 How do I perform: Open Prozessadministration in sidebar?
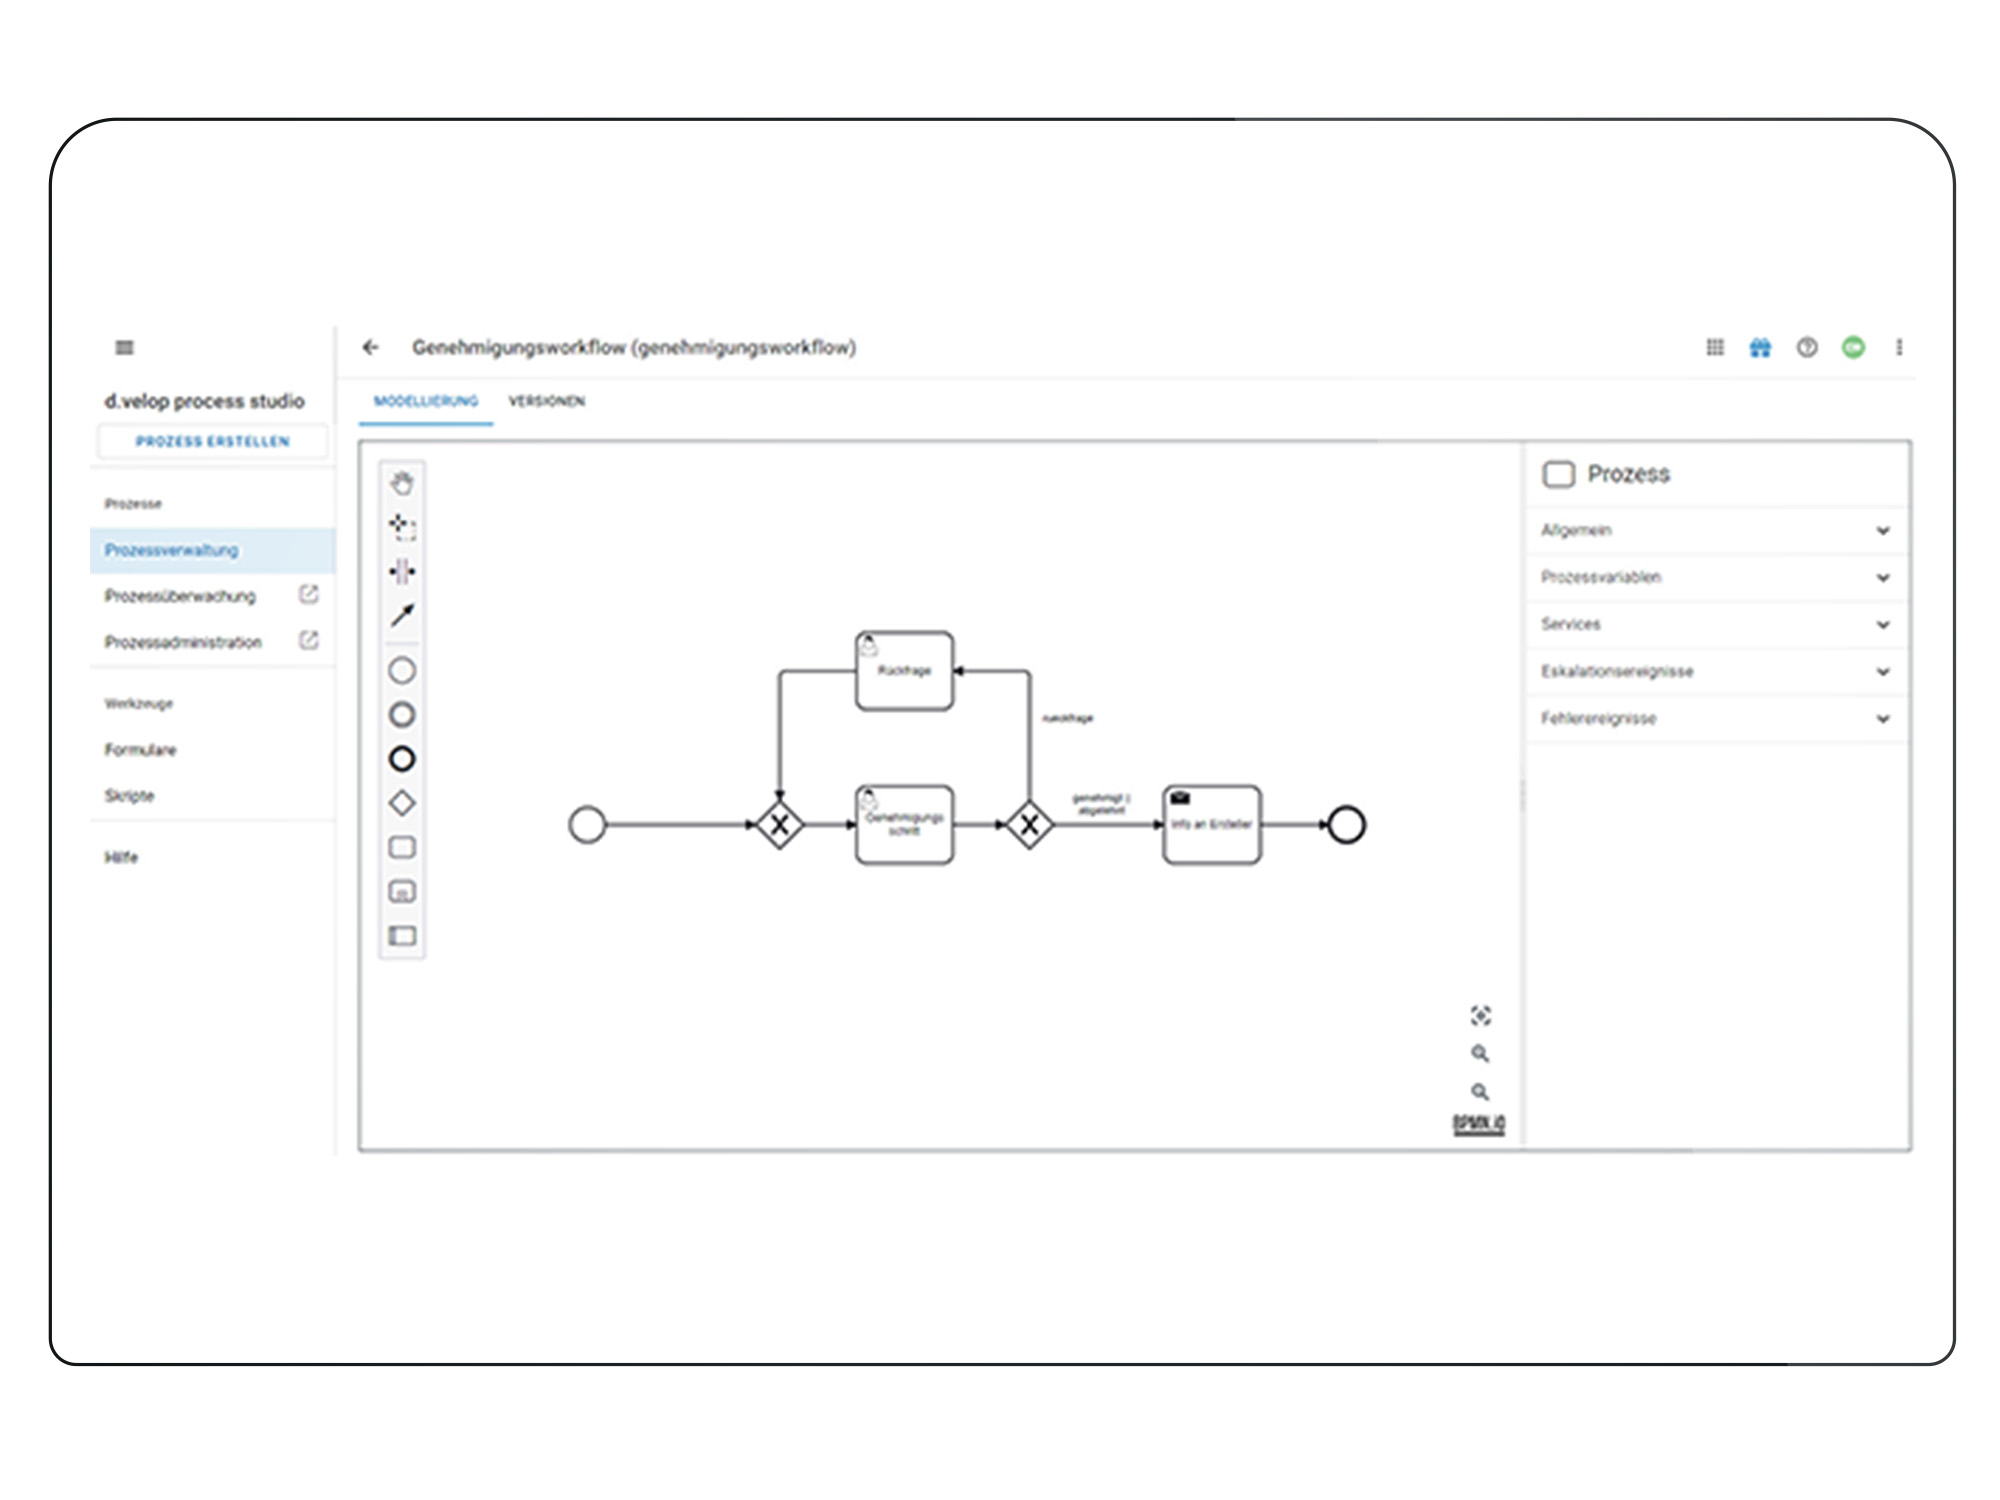[x=183, y=642]
